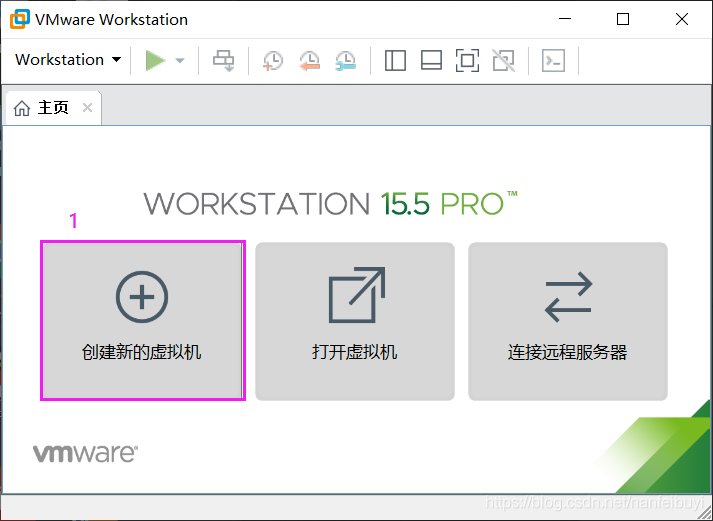Close the VMware Workstation window
The image size is (713, 521).
pyautogui.click(x=682, y=19)
